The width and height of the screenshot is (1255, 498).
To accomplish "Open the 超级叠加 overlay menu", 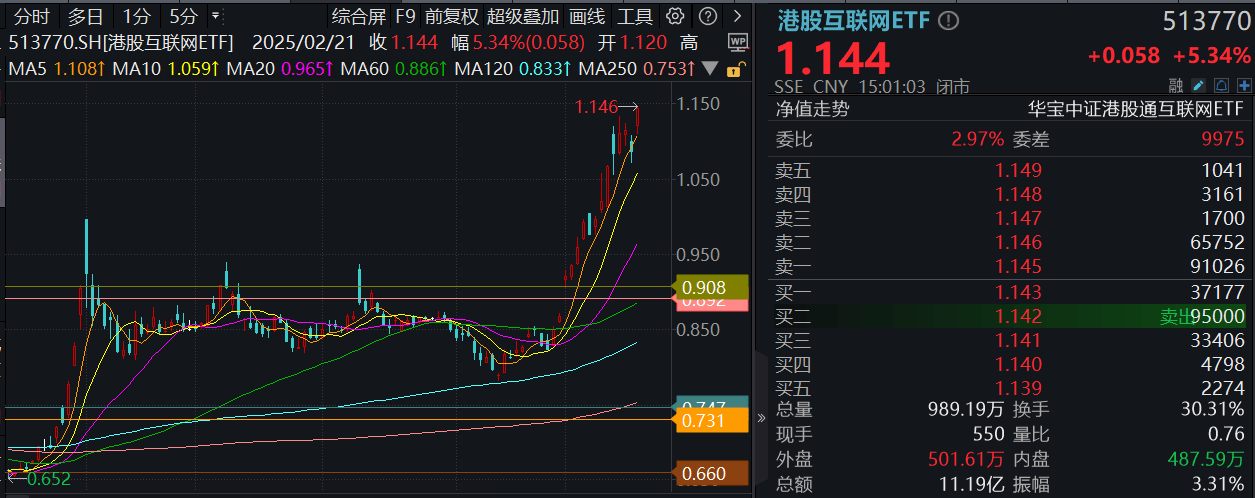I will (x=523, y=16).
